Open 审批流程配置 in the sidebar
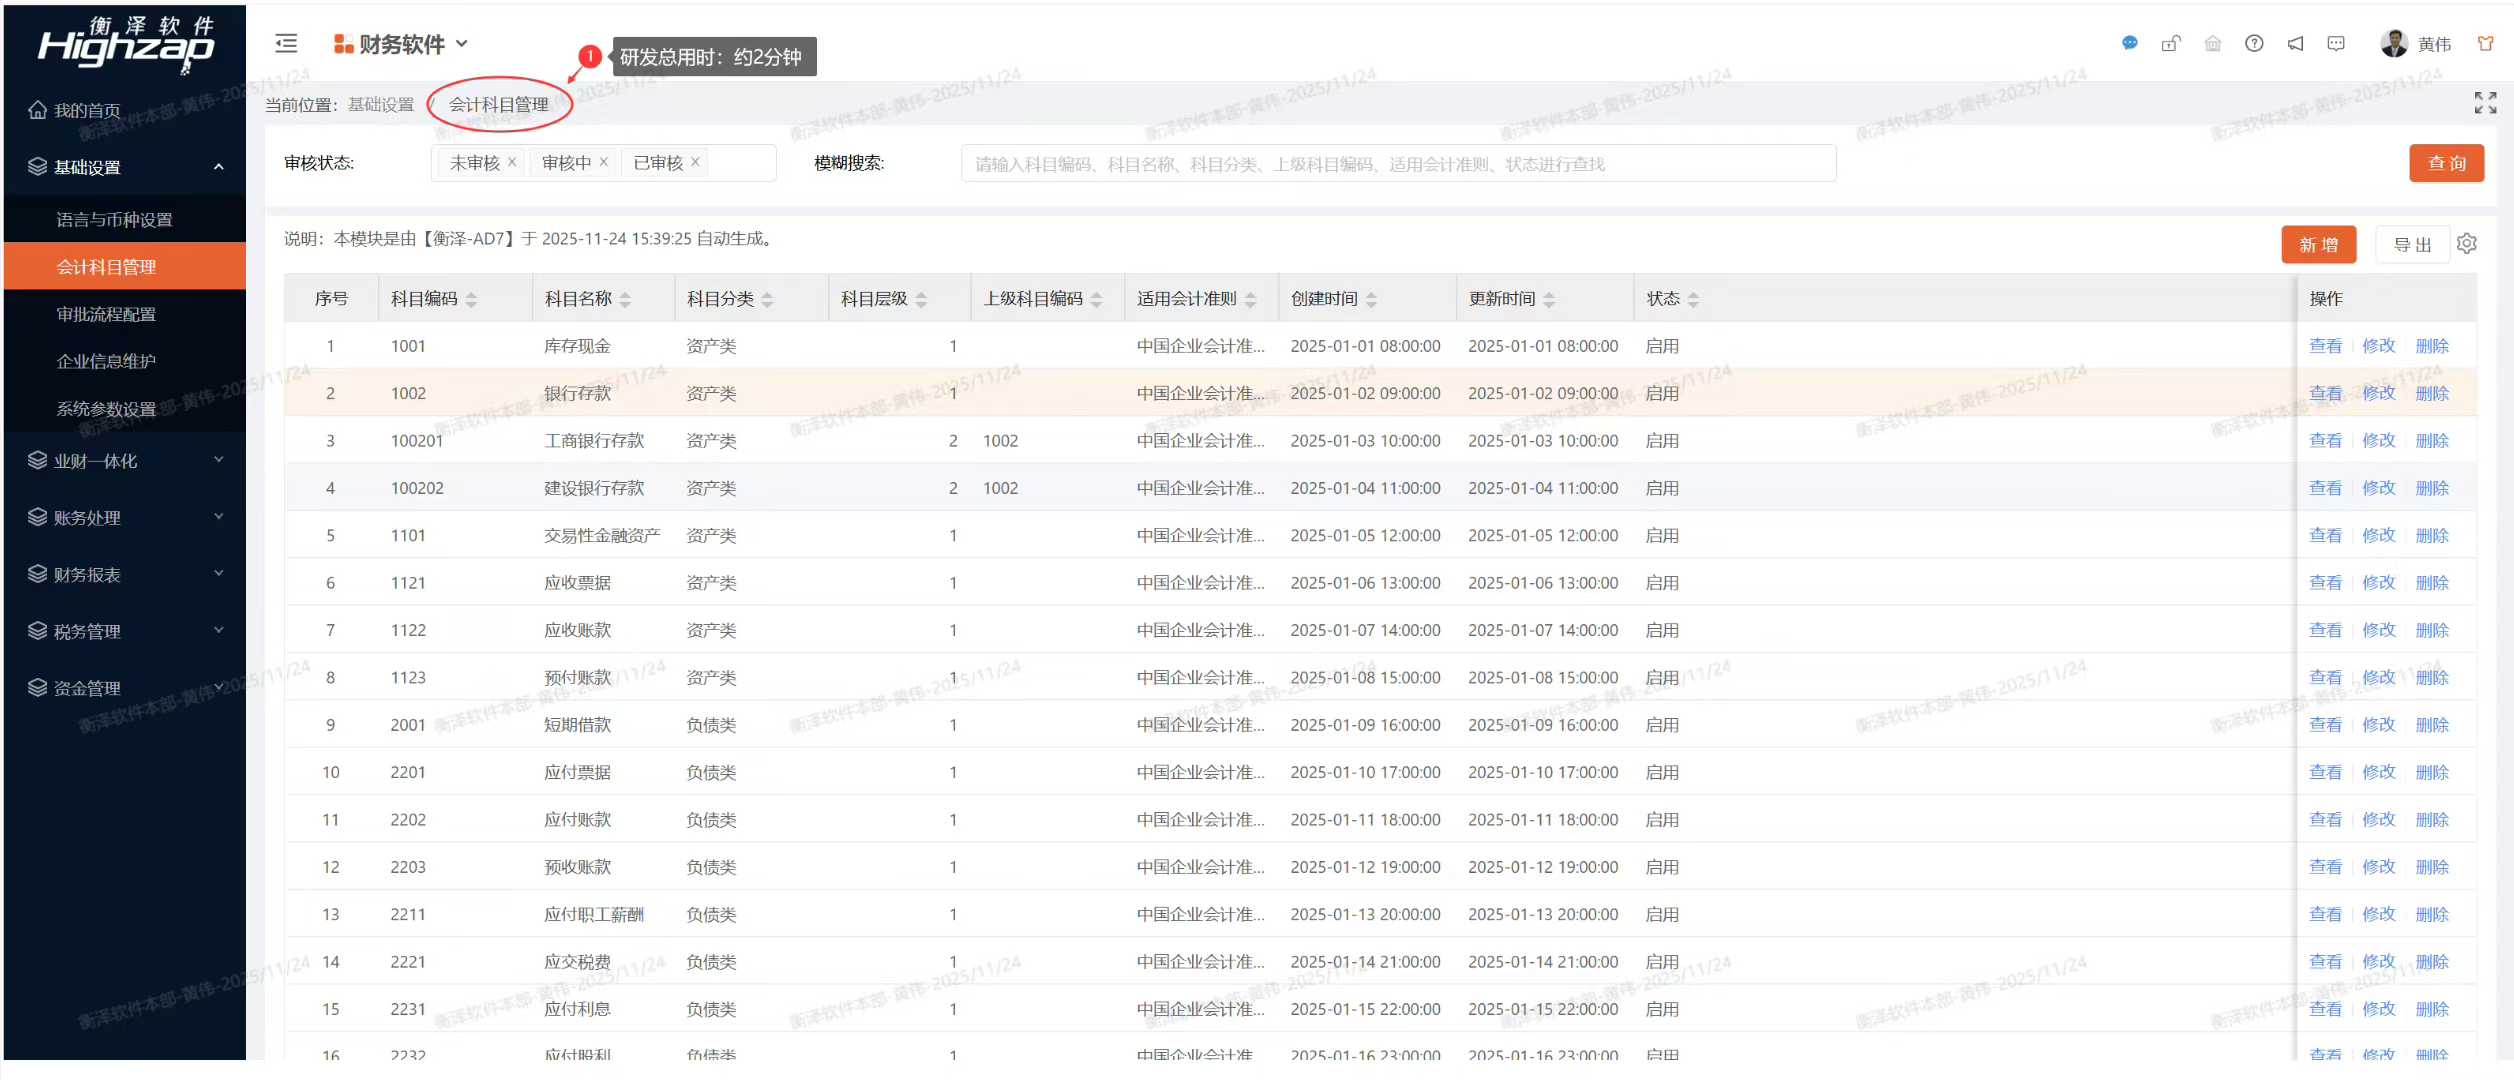The image size is (2514, 1080). pos(106,314)
